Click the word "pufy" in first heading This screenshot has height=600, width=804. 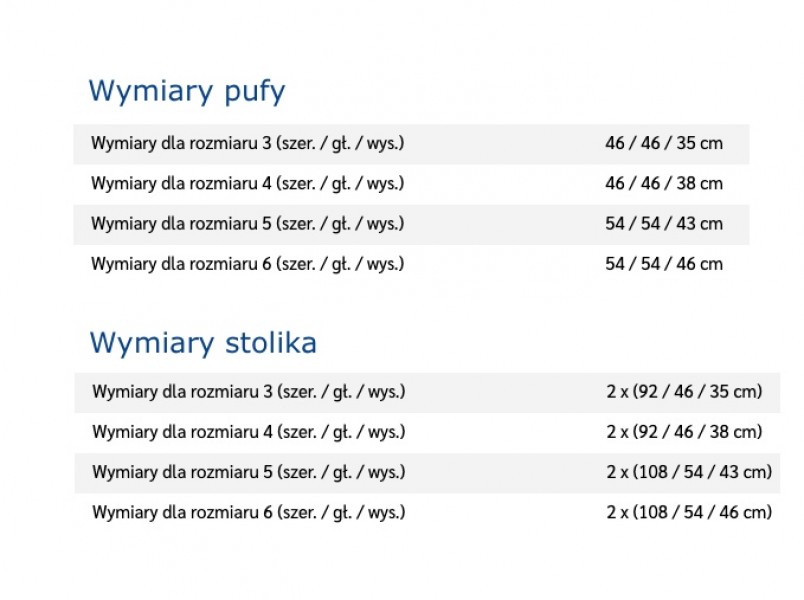click(x=255, y=93)
